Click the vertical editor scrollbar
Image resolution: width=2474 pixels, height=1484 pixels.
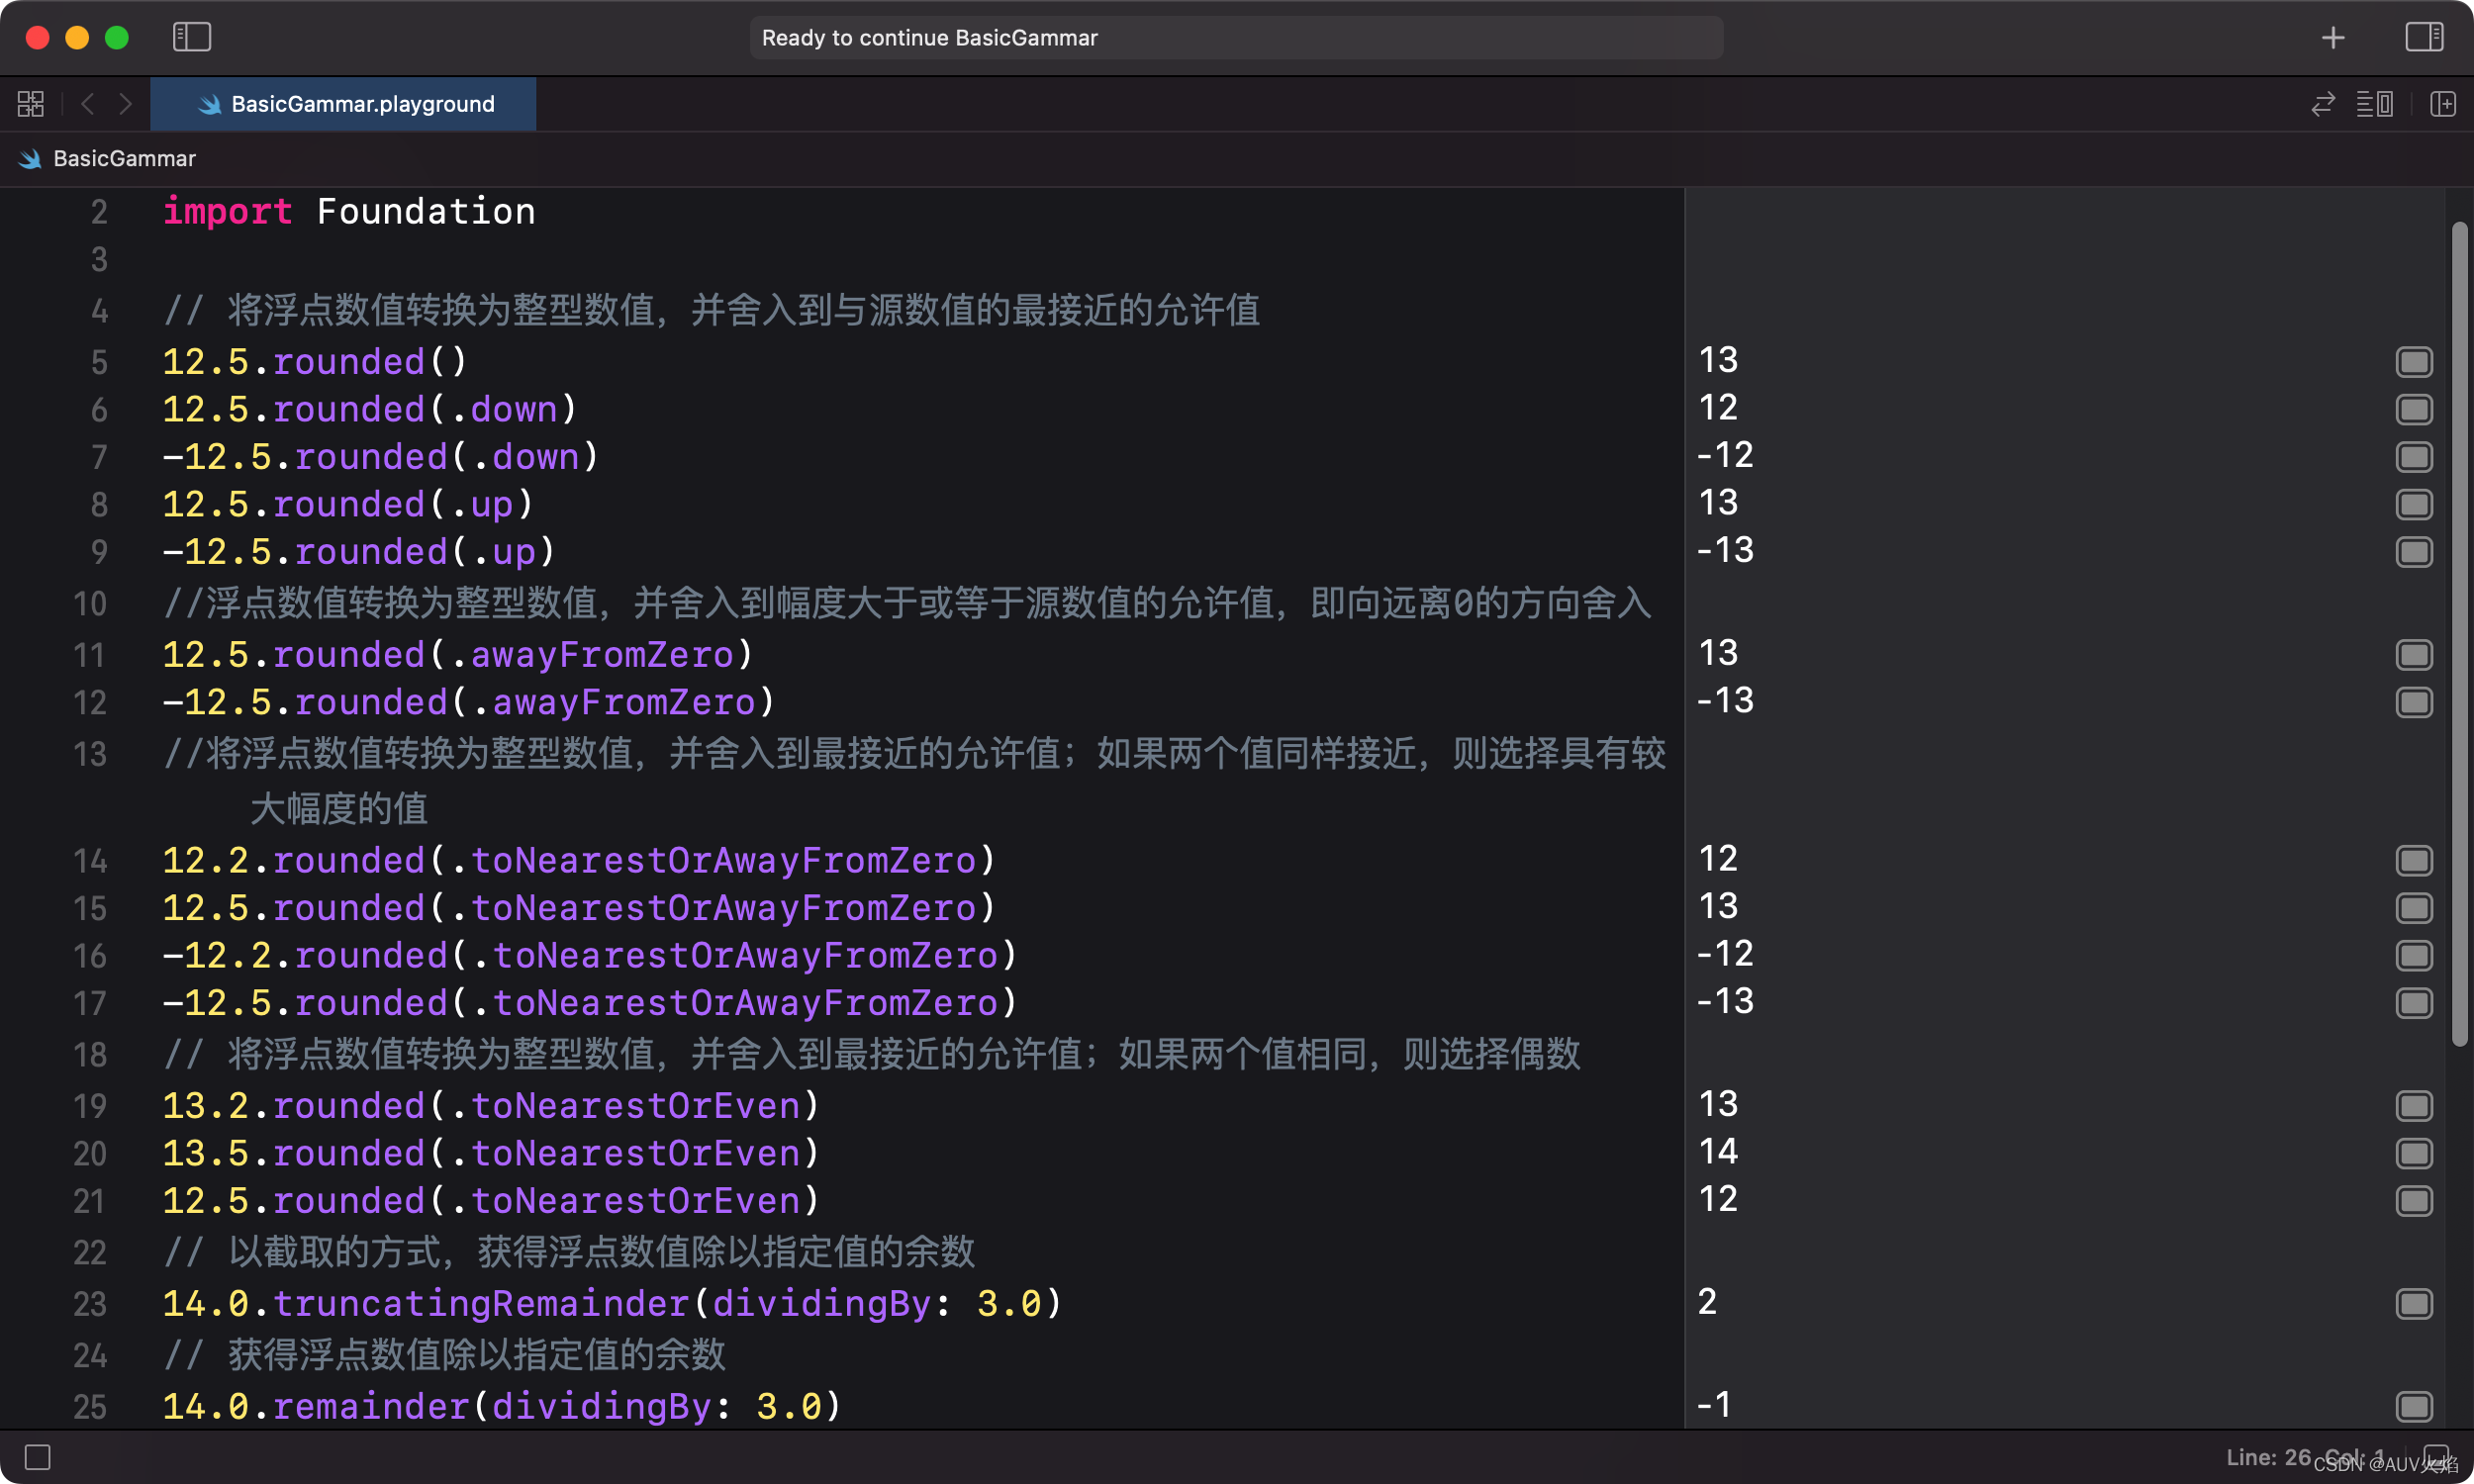click(x=2459, y=634)
